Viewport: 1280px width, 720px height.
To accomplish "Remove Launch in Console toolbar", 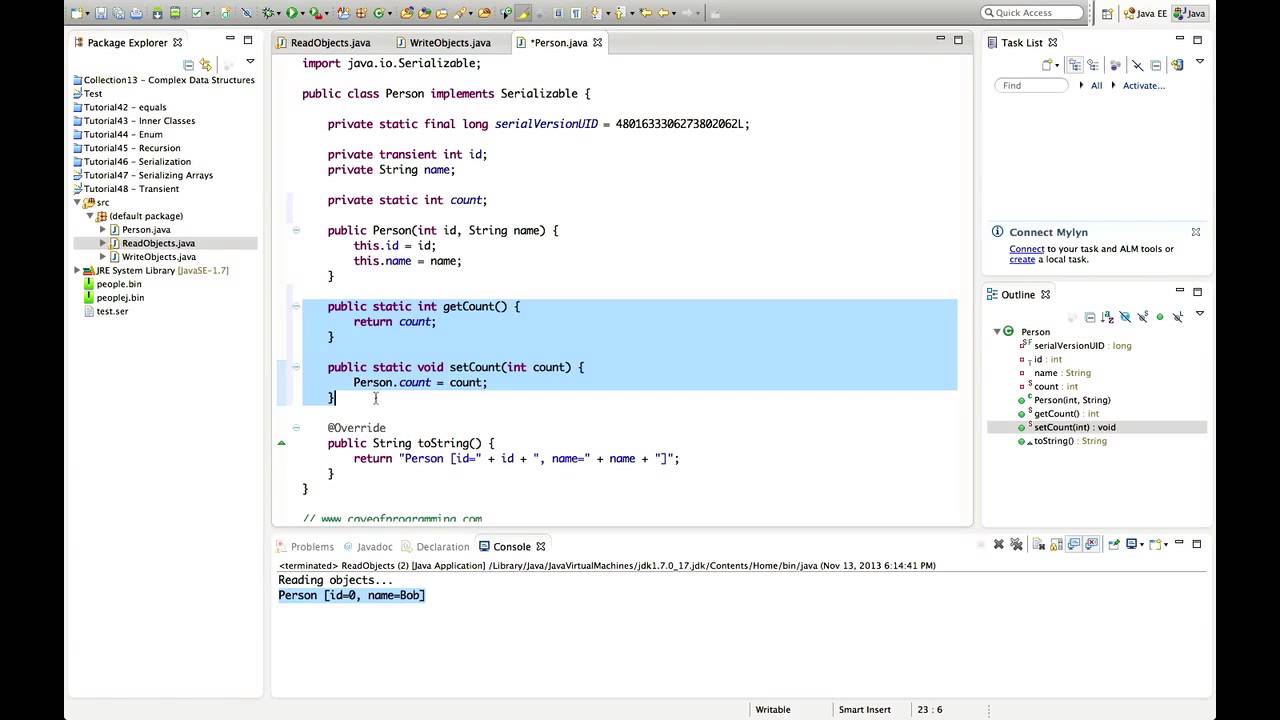I will click(x=999, y=544).
